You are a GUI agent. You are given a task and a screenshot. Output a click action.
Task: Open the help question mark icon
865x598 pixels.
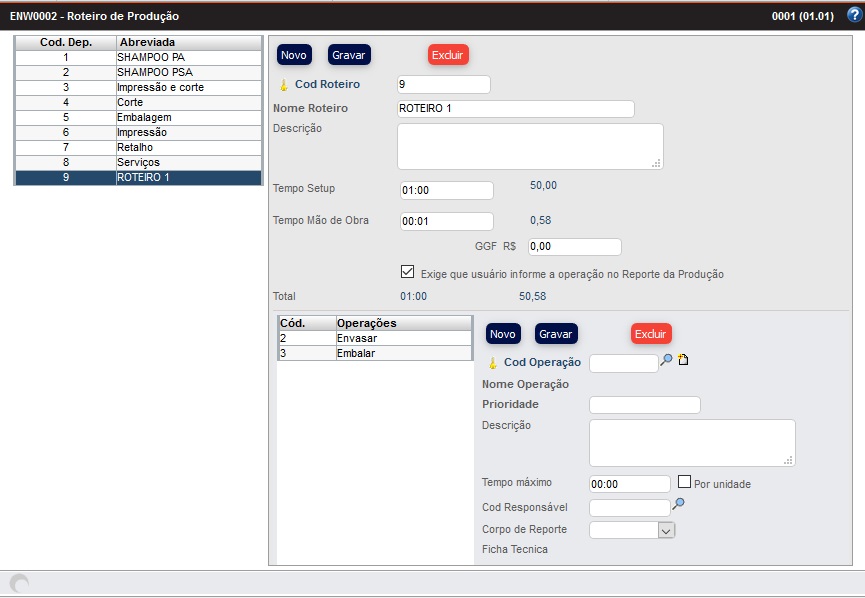(x=853, y=15)
